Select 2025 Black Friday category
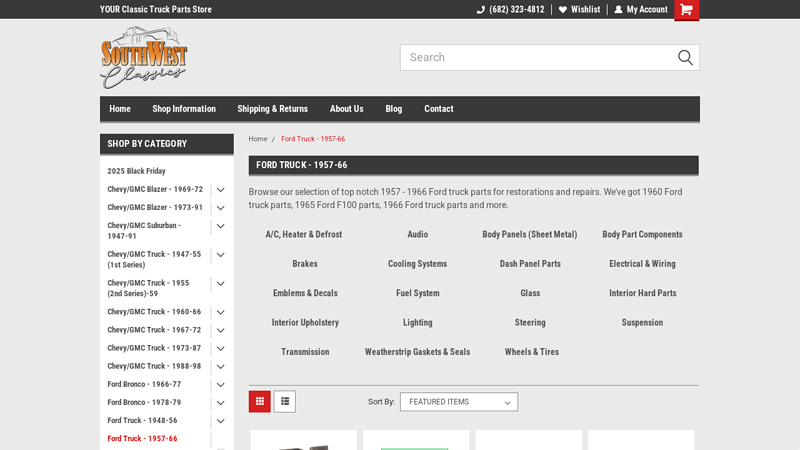The image size is (800, 450). coord(137,171)
